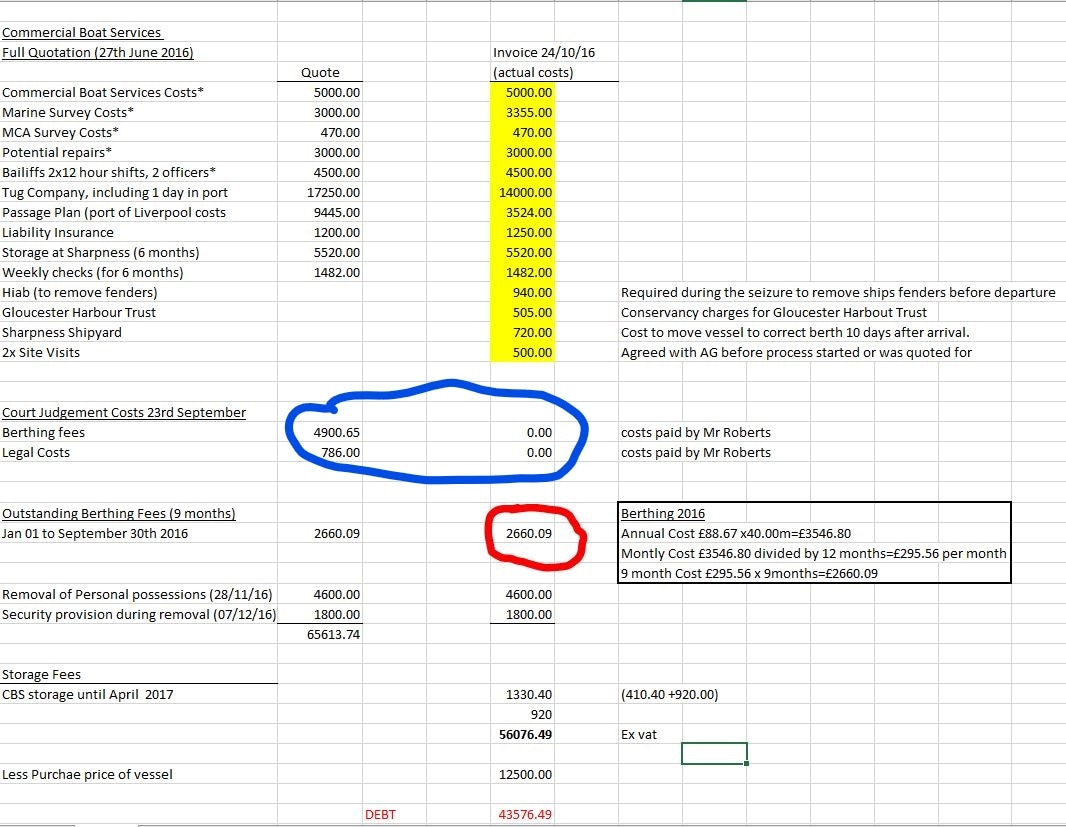Click the 'Full Quotation (27th June 2016)' cell
Screen dimensions: 1066x827
click(x=97, y=53)
